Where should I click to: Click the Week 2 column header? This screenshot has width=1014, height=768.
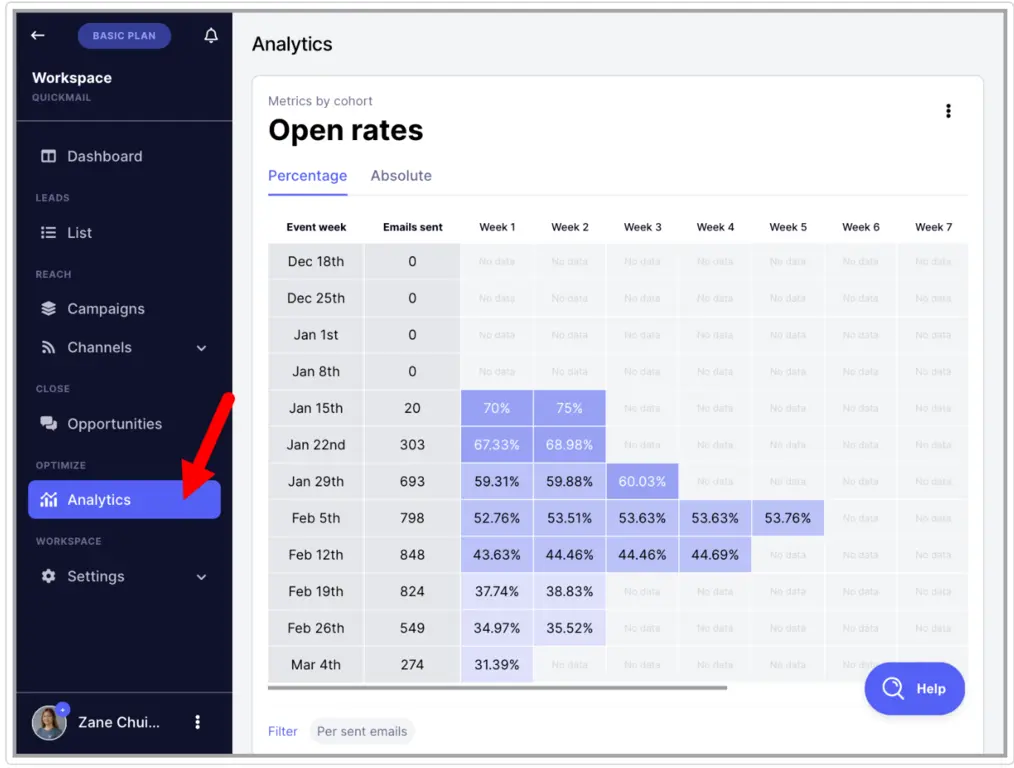click(570, 227)
